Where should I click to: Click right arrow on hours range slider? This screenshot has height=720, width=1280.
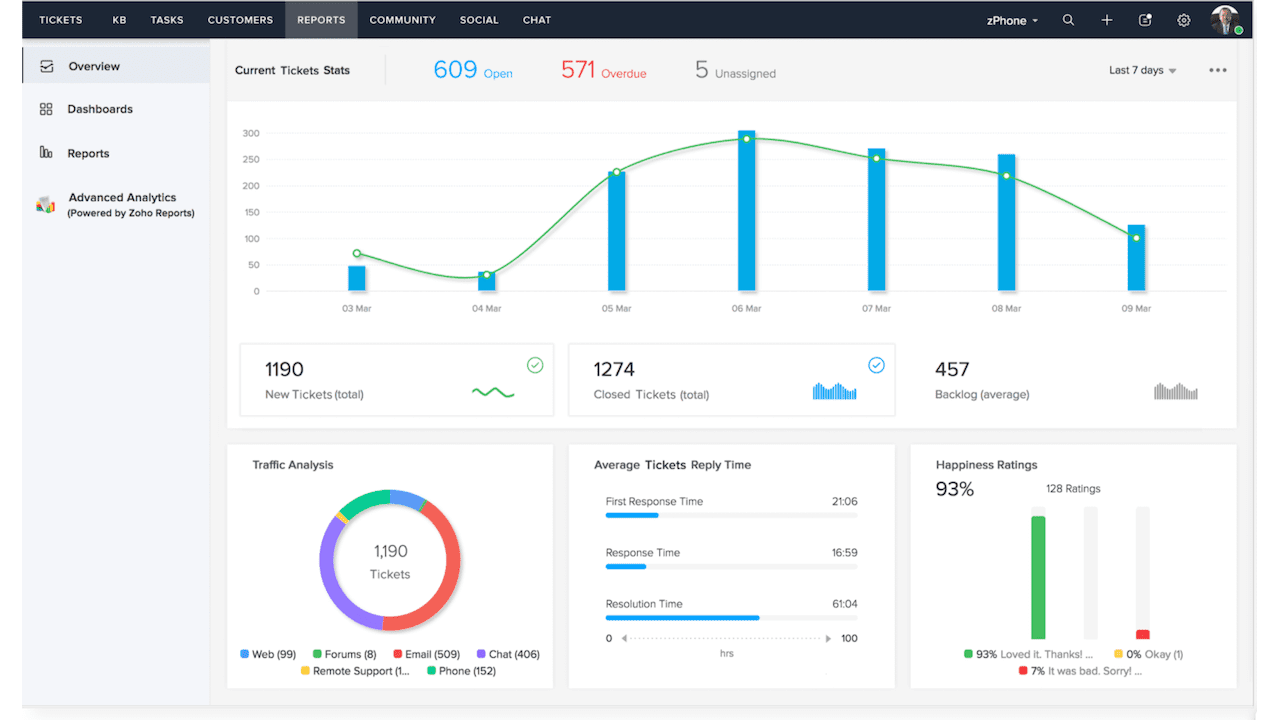pos(828,638)
